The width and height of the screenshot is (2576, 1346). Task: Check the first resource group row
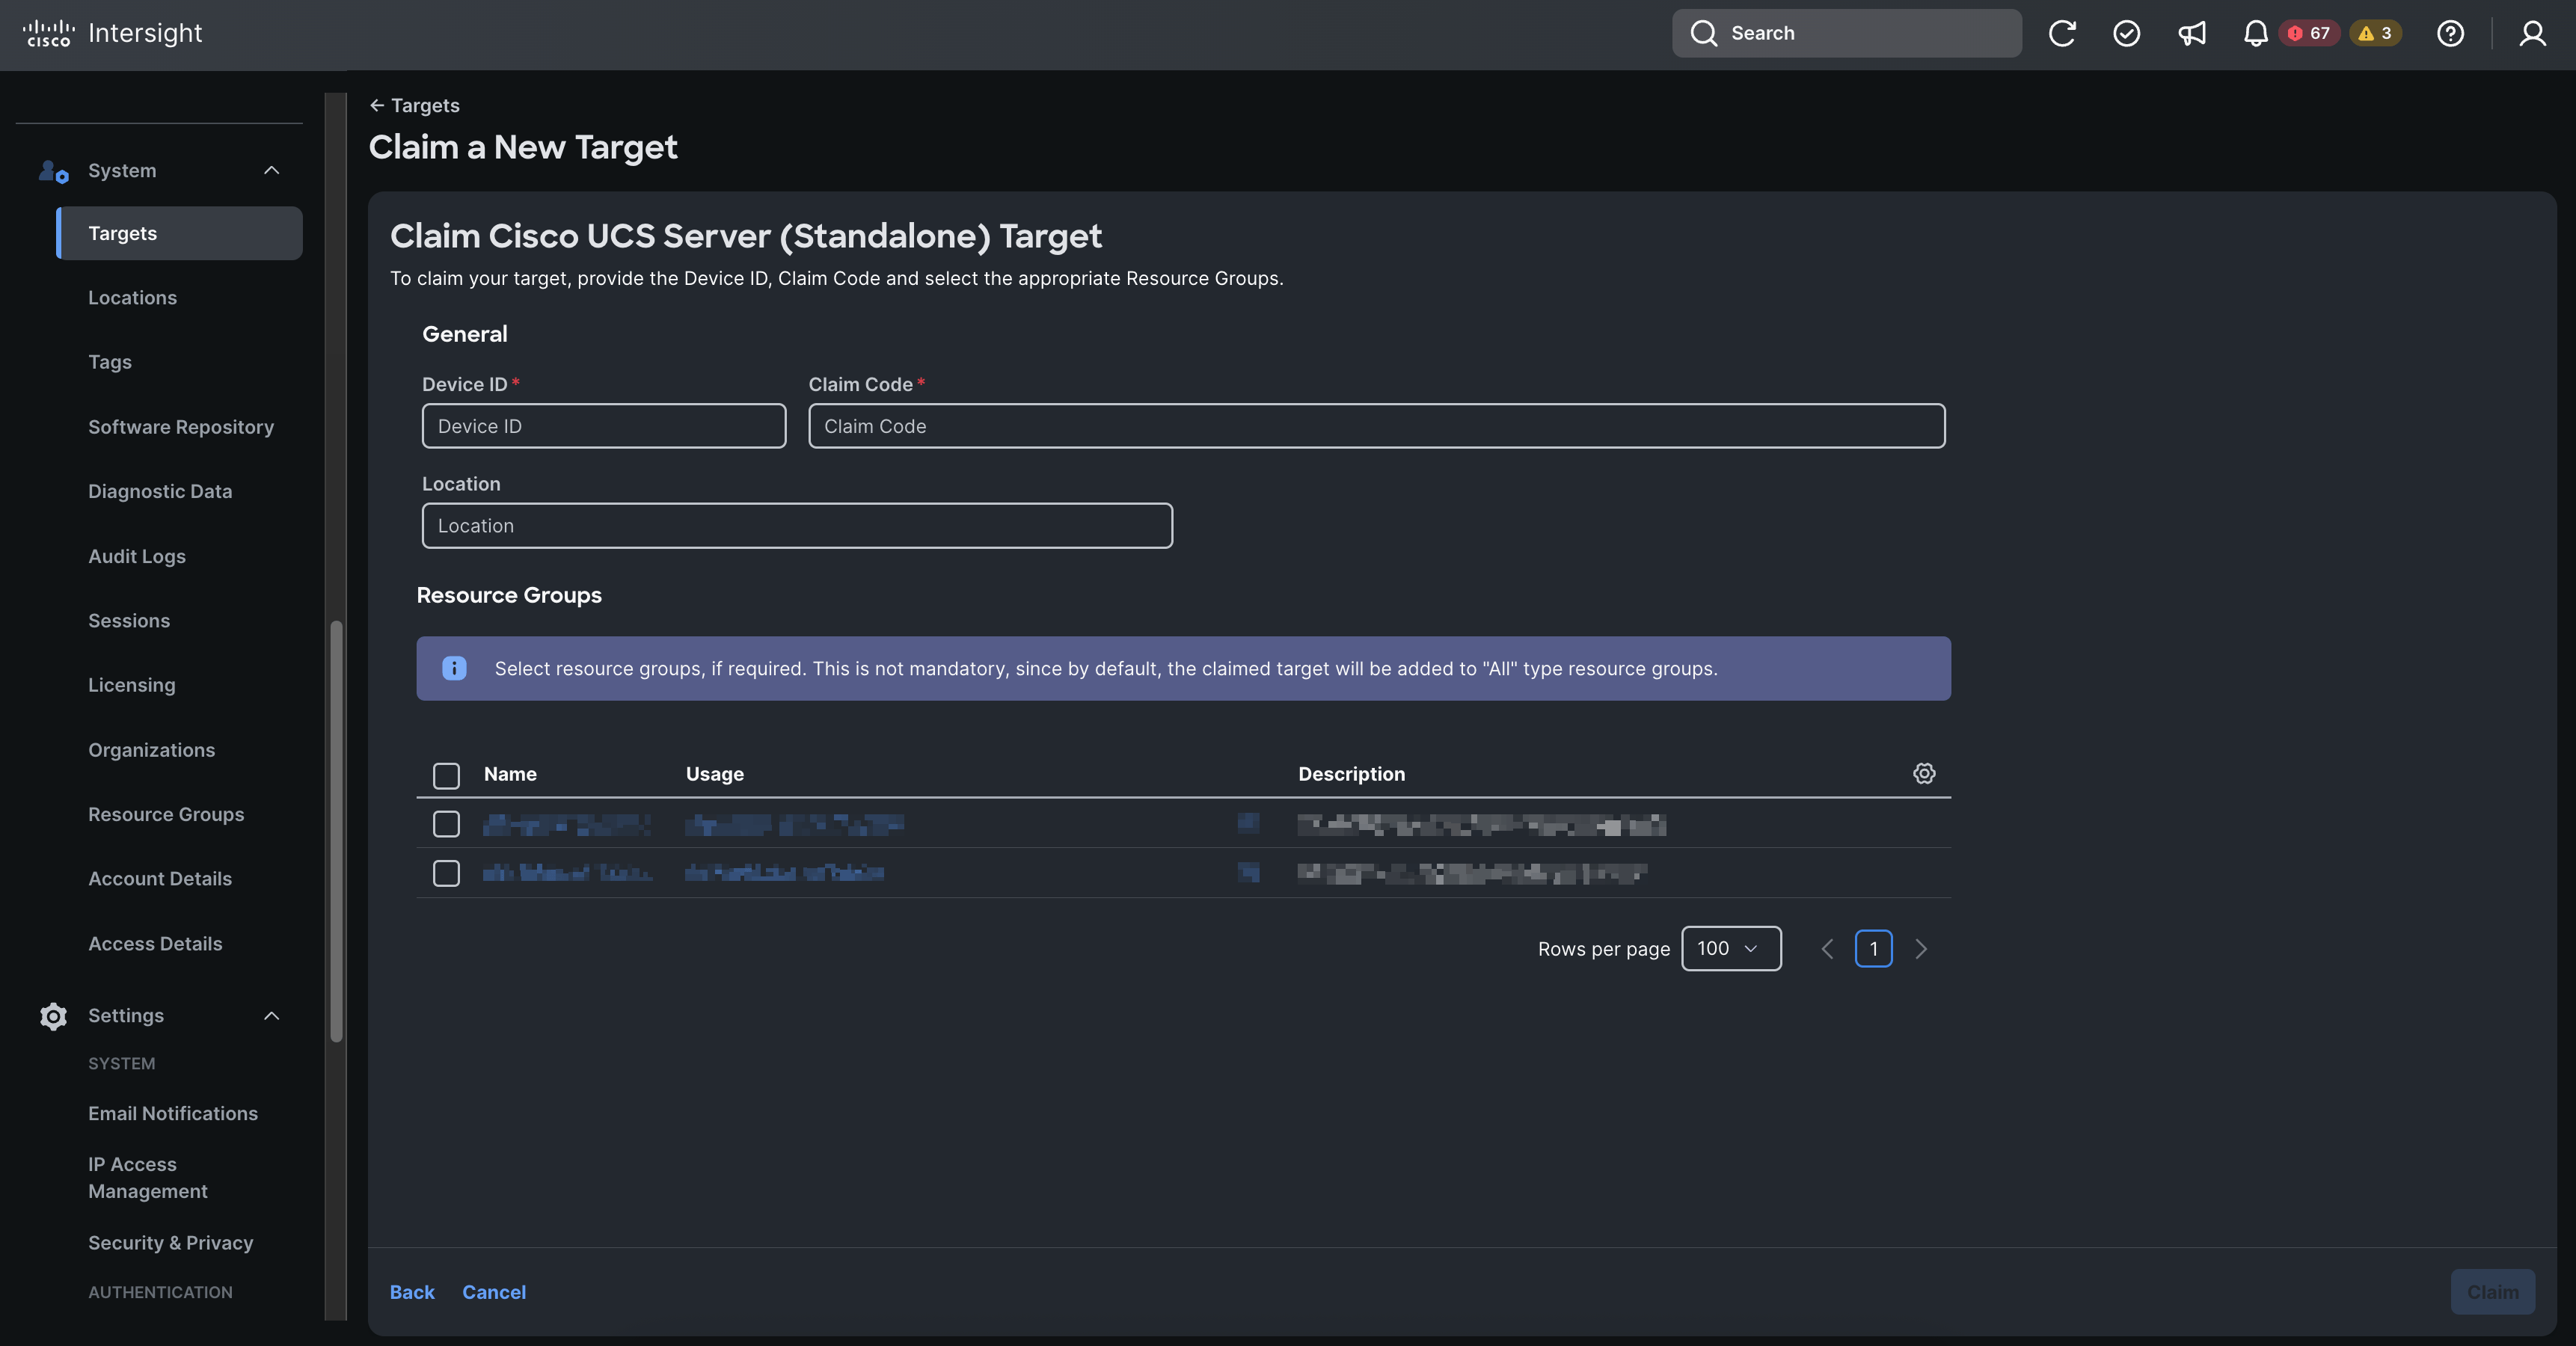pos(446,824)
